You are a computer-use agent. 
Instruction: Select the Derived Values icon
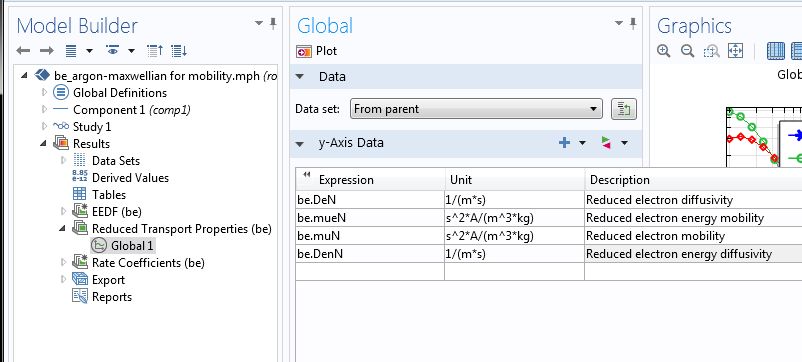click(80, 177)
